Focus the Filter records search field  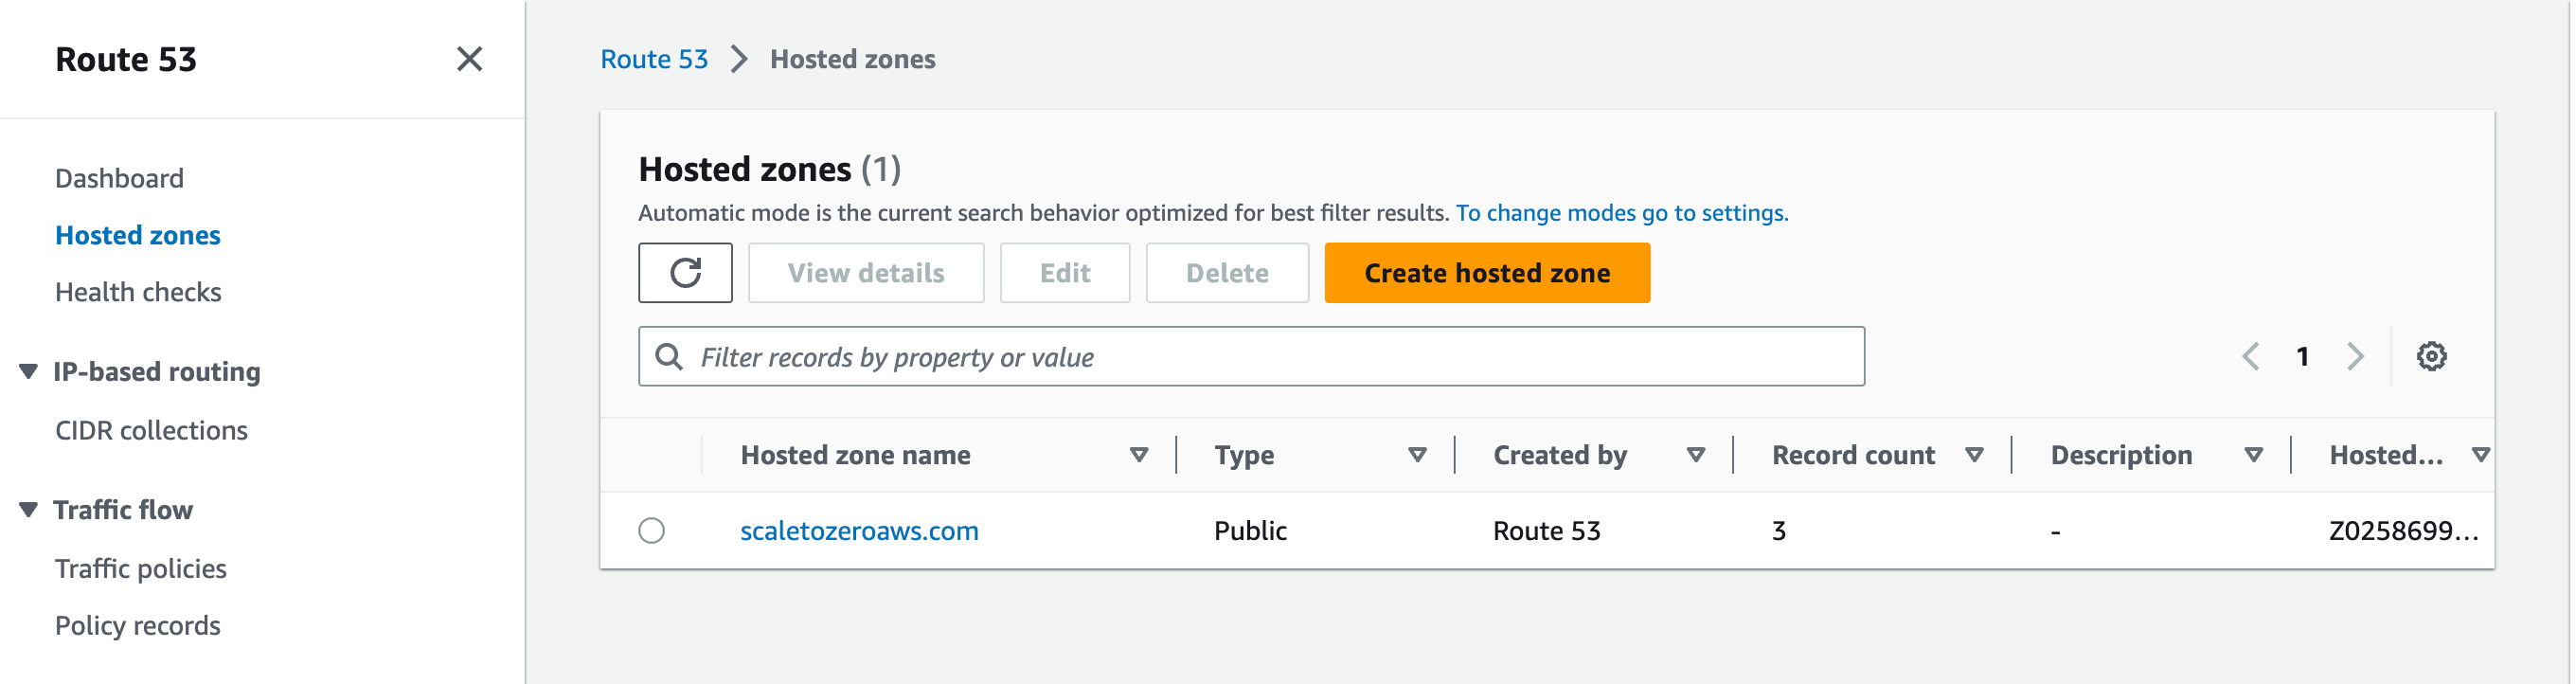tap(1251, 356)
